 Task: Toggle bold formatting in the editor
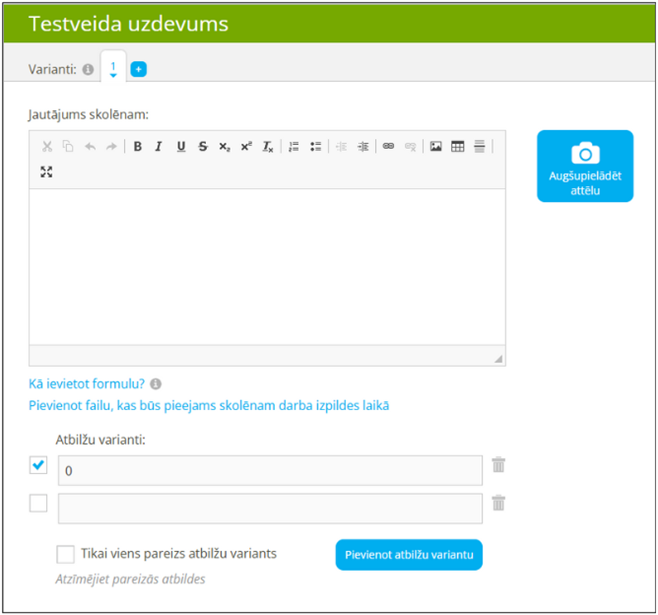tap(137, 147)
